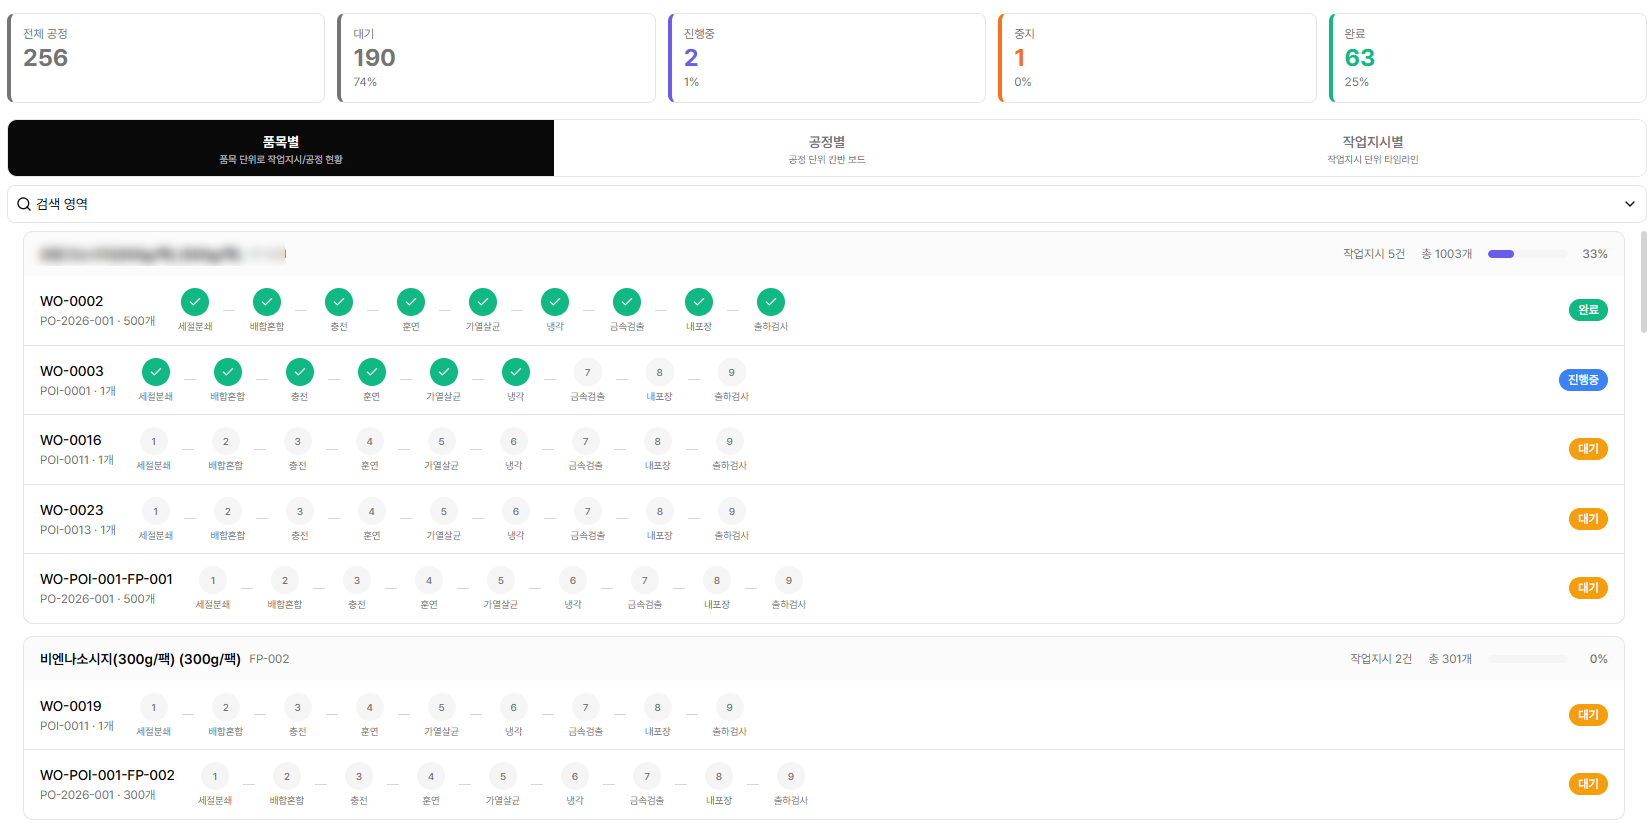Viewport: 1652px width, 828px height.
Task: Click the 대기 badge of WO-POI-001-FP-001
Action: pos(1588,588)
